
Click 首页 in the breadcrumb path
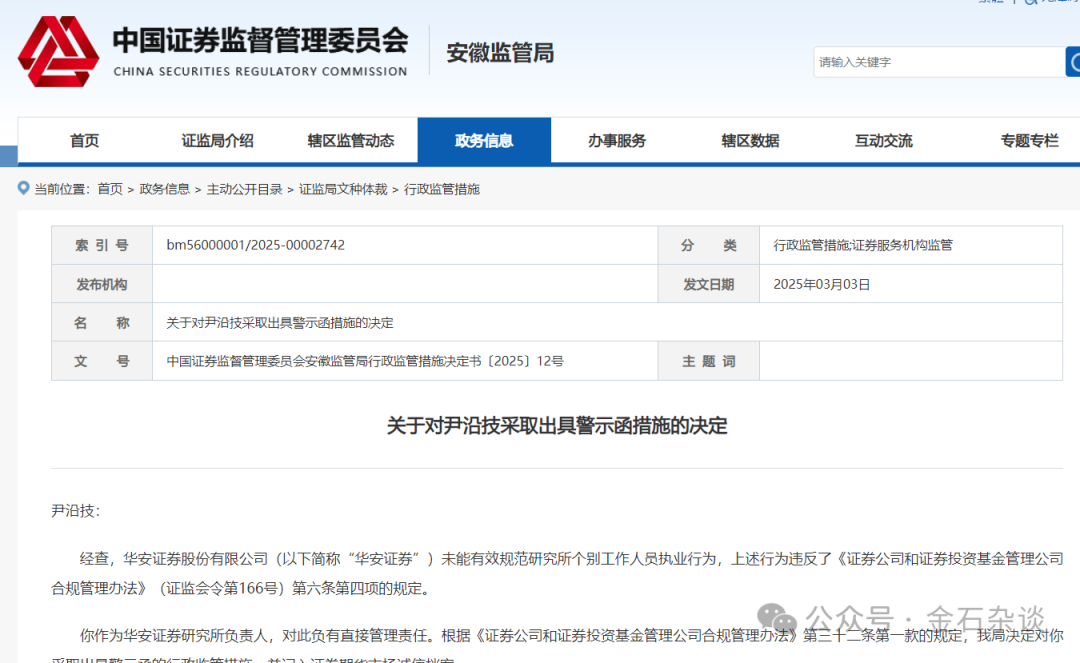coord(110,189)
